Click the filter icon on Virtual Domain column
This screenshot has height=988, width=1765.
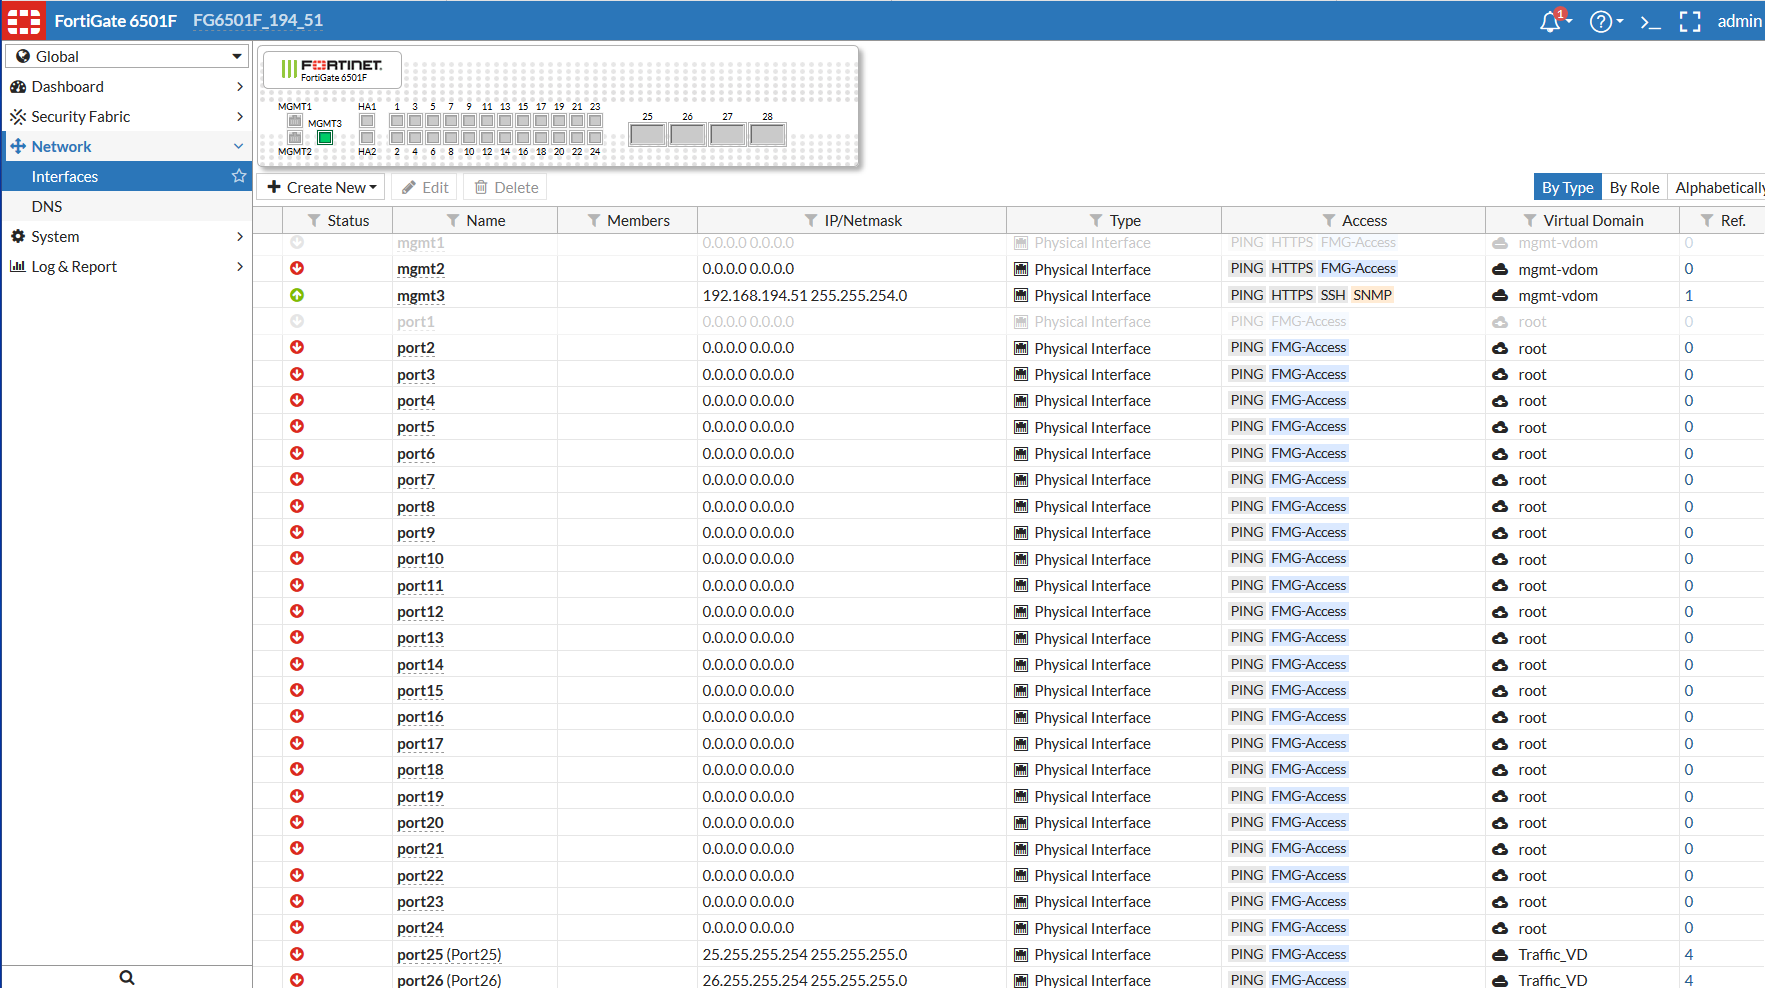pyautogui.click(x=1530, y=220)
